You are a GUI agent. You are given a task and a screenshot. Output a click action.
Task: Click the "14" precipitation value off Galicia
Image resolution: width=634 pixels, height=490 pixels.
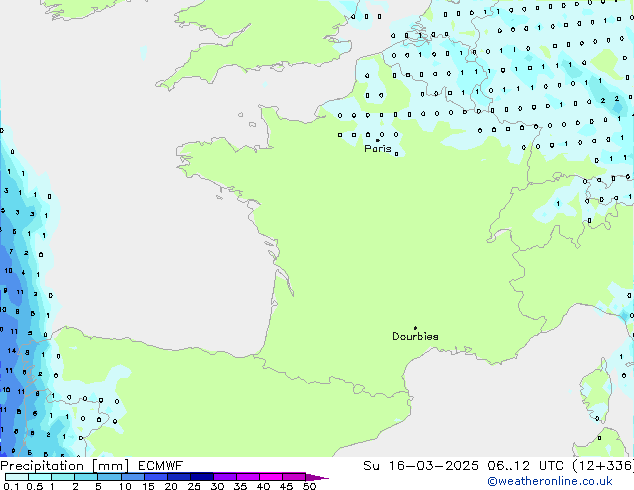pyautogui.click(x=12, y=351)
